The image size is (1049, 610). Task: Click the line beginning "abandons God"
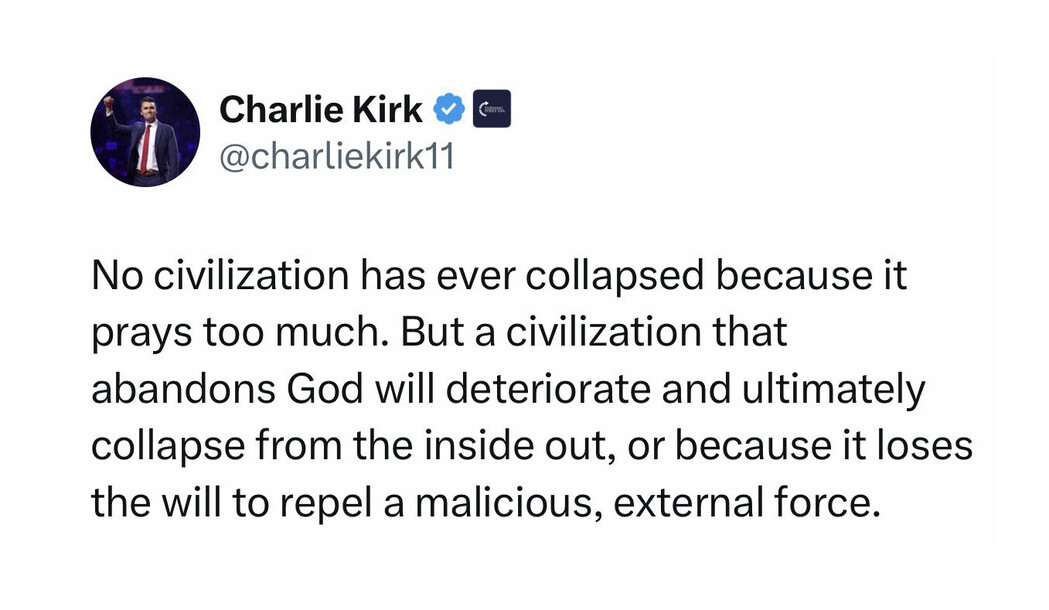coord(508,389)
